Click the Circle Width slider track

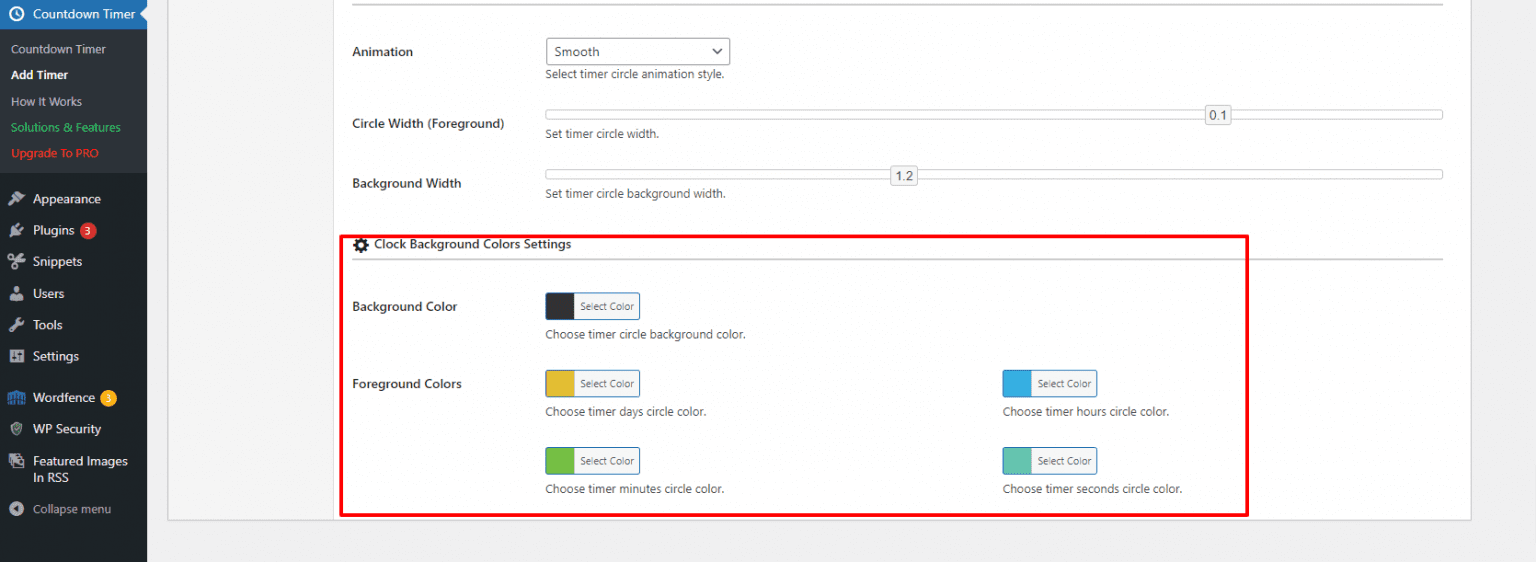tap(994, 115)
